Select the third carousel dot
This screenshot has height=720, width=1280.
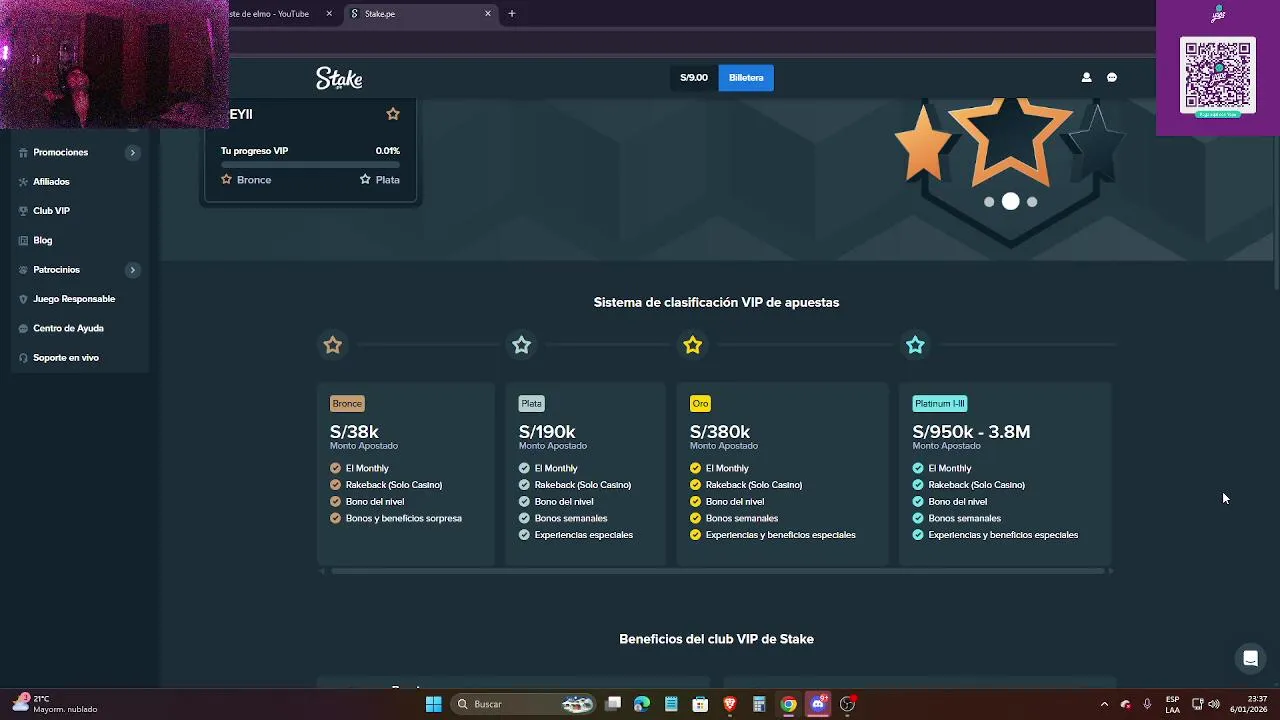pyautogui.click(x=1032, y=202)
